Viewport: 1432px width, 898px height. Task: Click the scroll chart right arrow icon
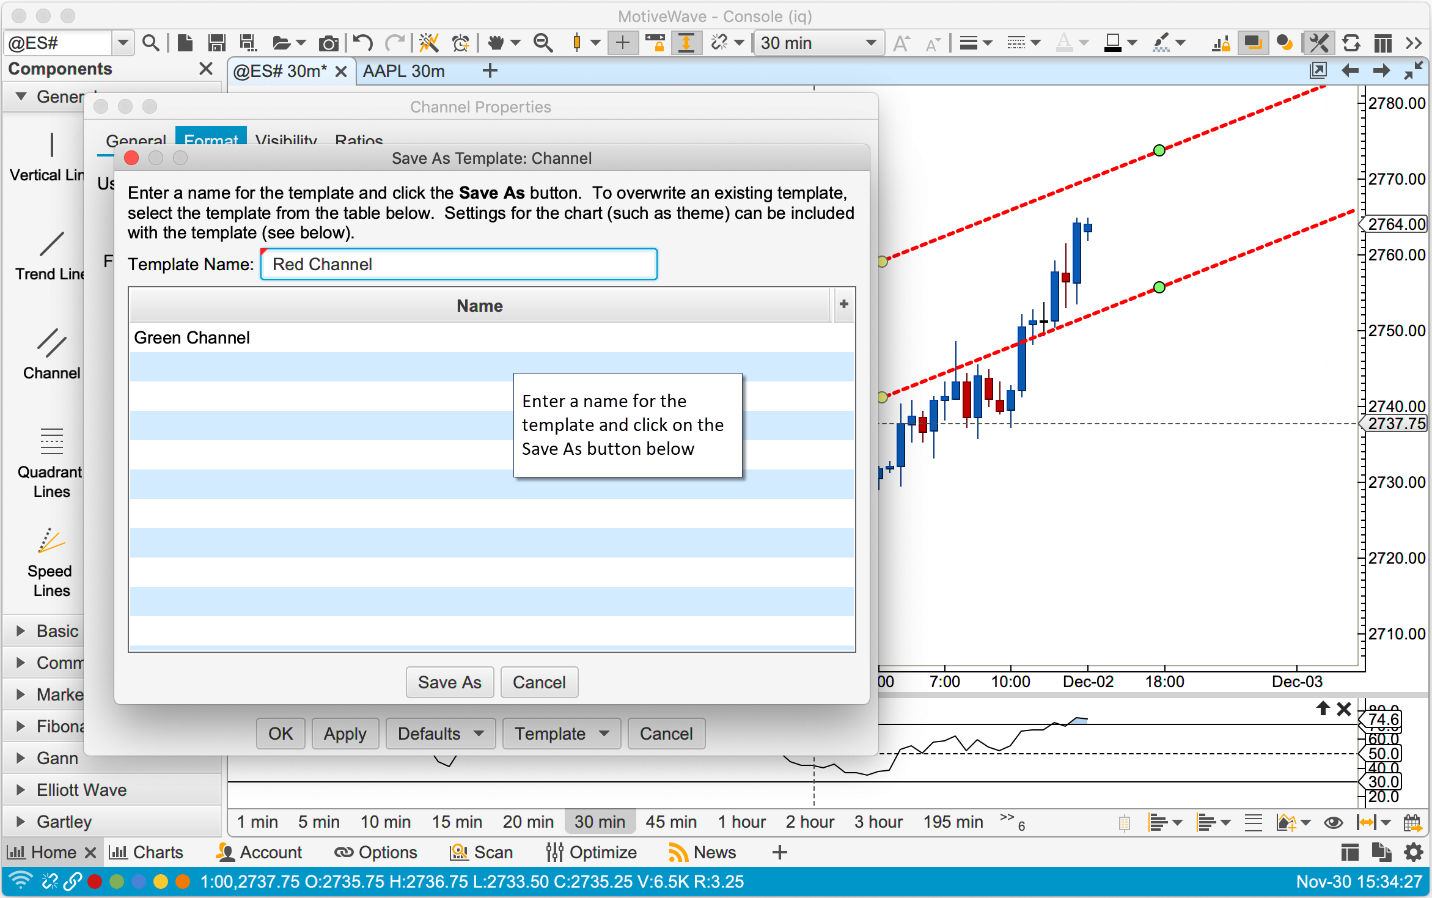point(1381,70)
